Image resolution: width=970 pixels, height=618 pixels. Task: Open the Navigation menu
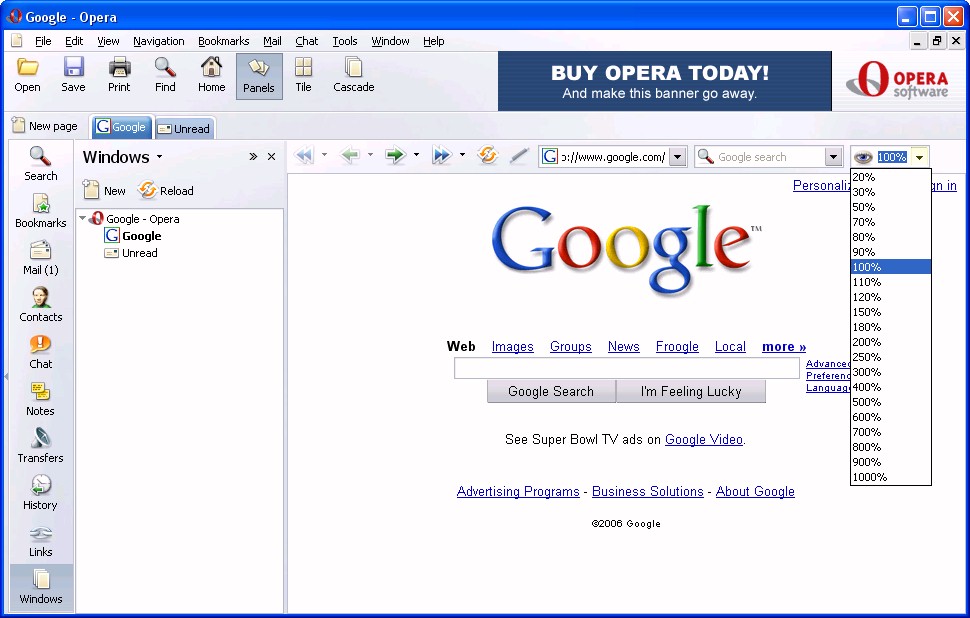click(x=158, y=41)
